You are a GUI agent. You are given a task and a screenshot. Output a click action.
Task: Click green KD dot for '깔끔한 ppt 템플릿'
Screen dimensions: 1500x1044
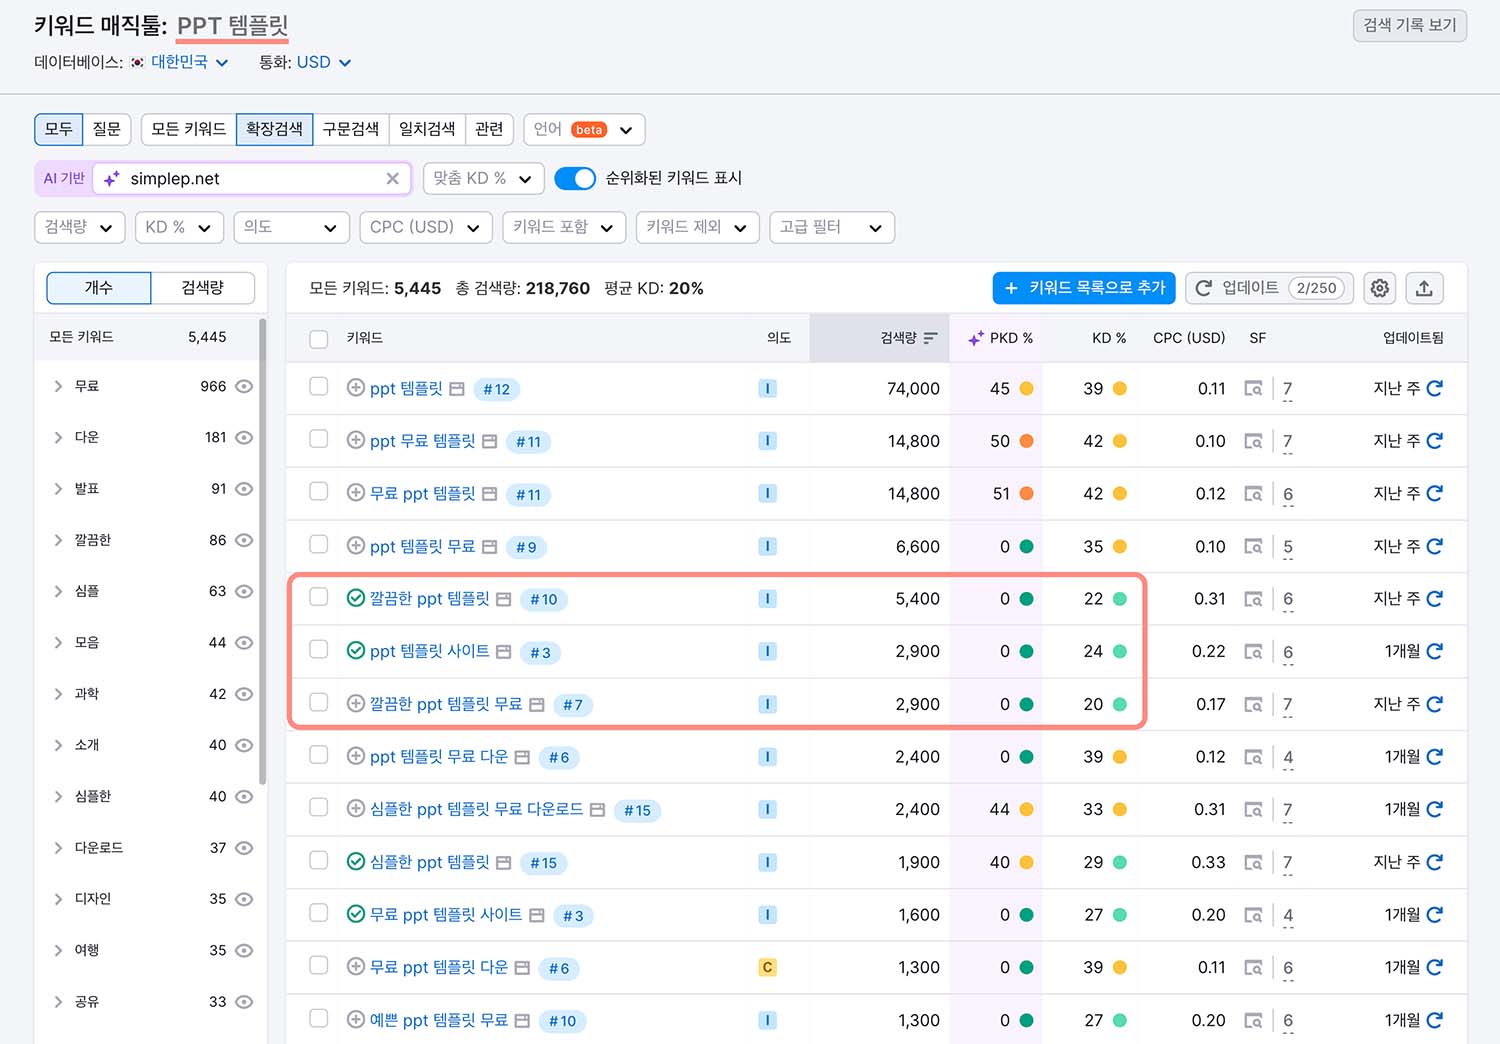(1120, 599)
